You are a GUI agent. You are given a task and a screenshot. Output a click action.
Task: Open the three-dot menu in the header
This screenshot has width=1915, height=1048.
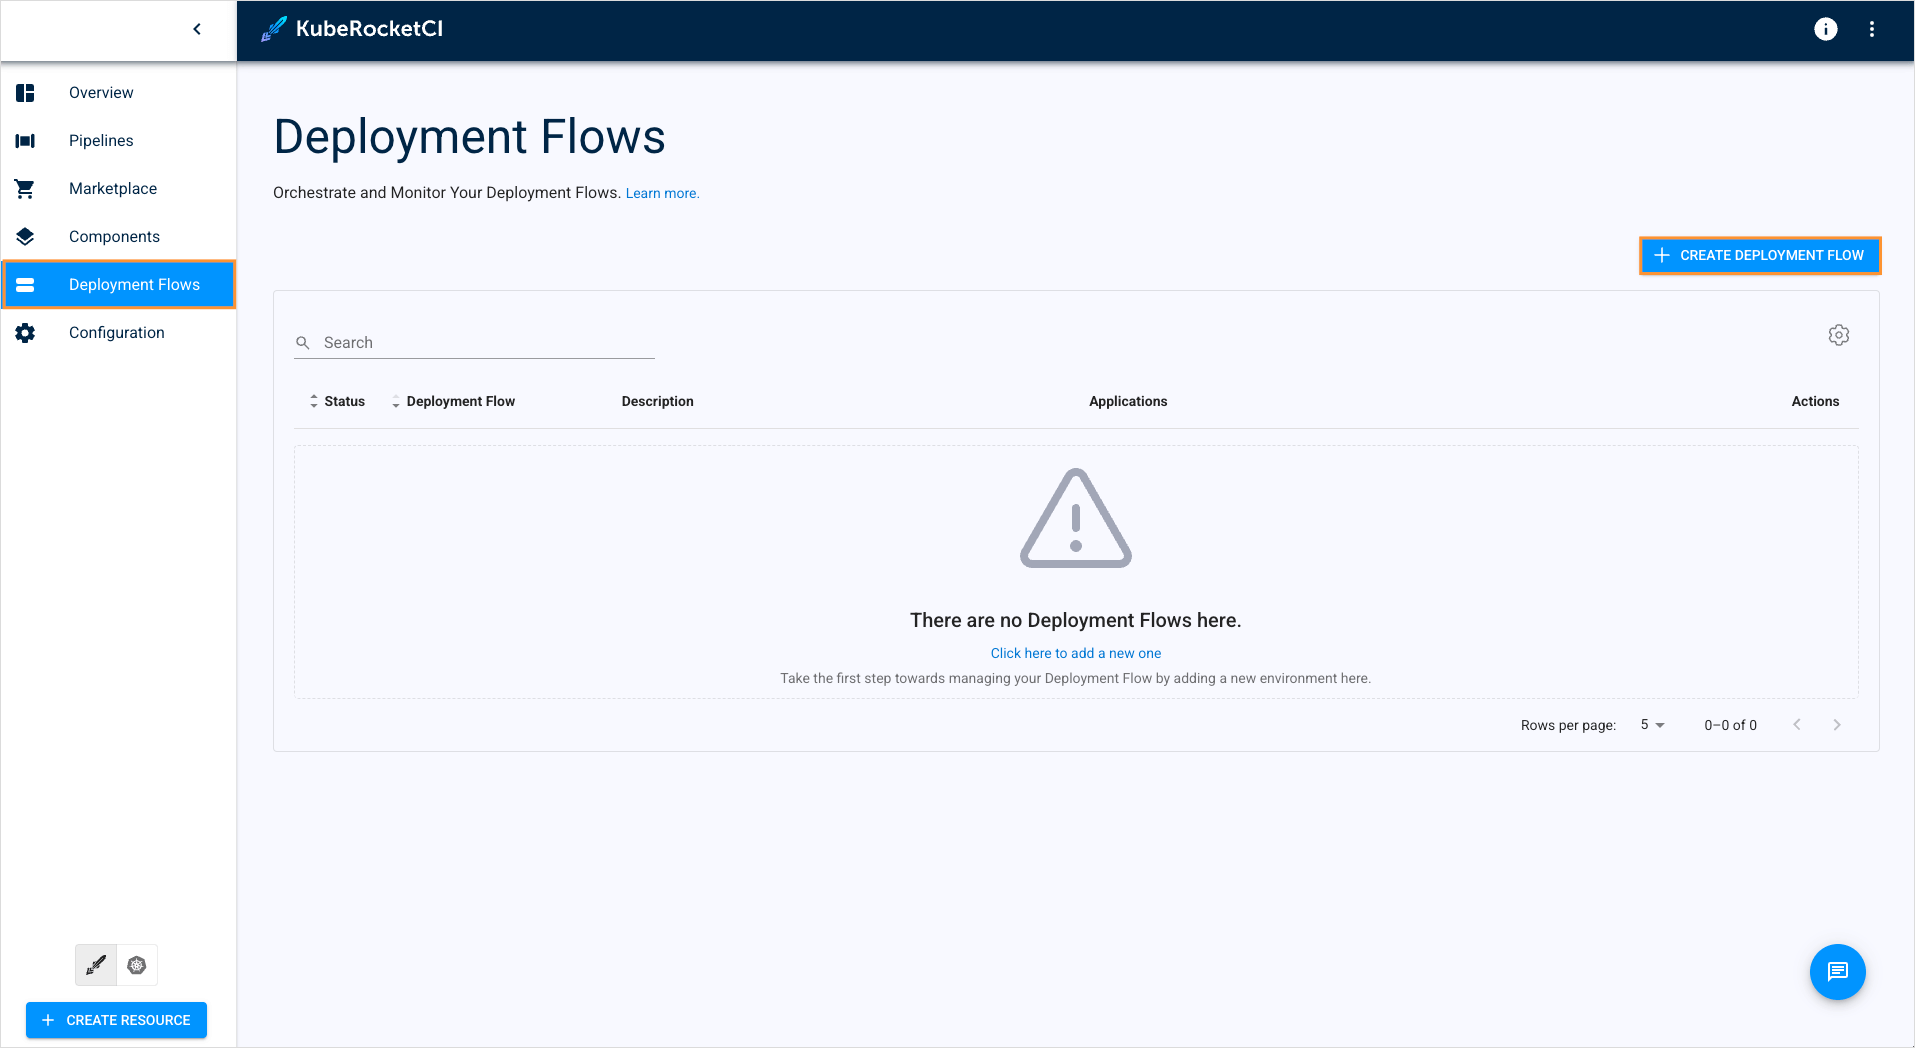click(1872, 29)
